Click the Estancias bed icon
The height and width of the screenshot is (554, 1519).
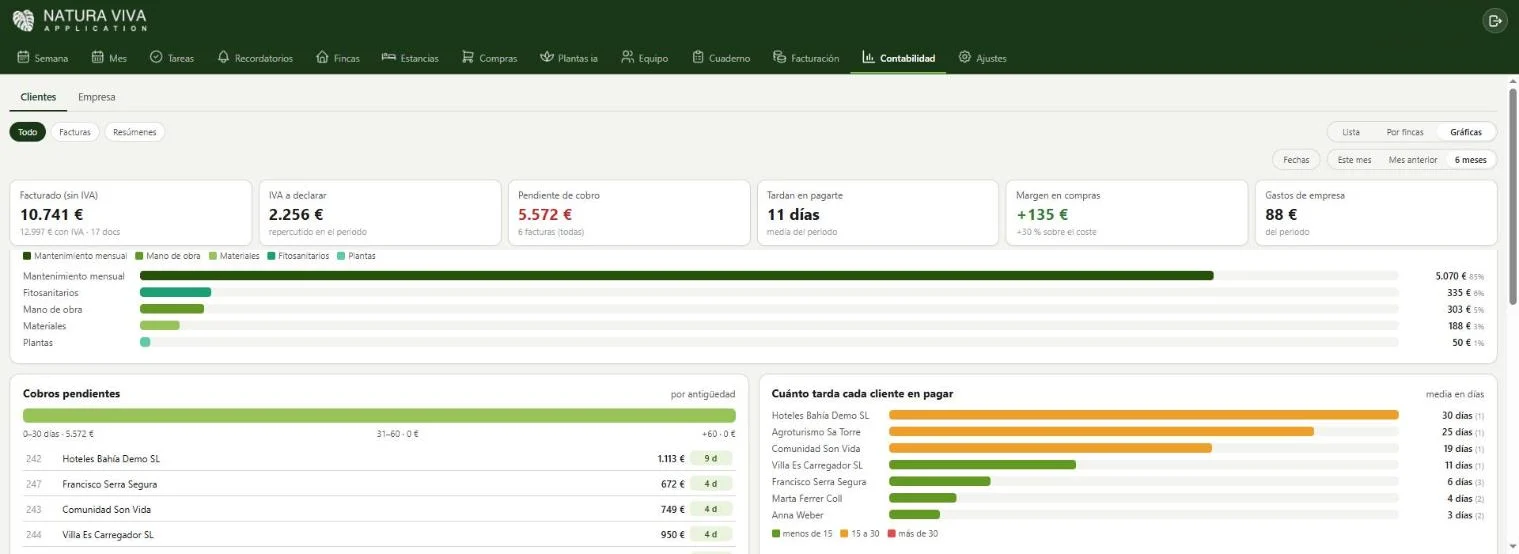point(388,57)
